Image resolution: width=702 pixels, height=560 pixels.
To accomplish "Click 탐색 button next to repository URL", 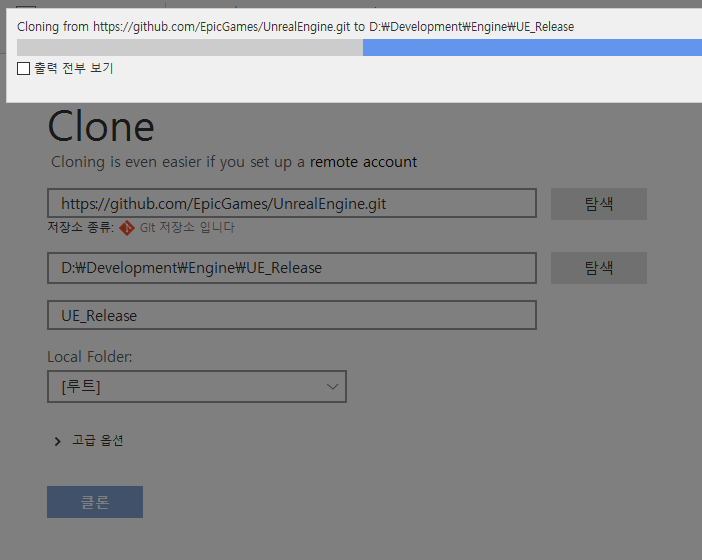I will point(599,204).
